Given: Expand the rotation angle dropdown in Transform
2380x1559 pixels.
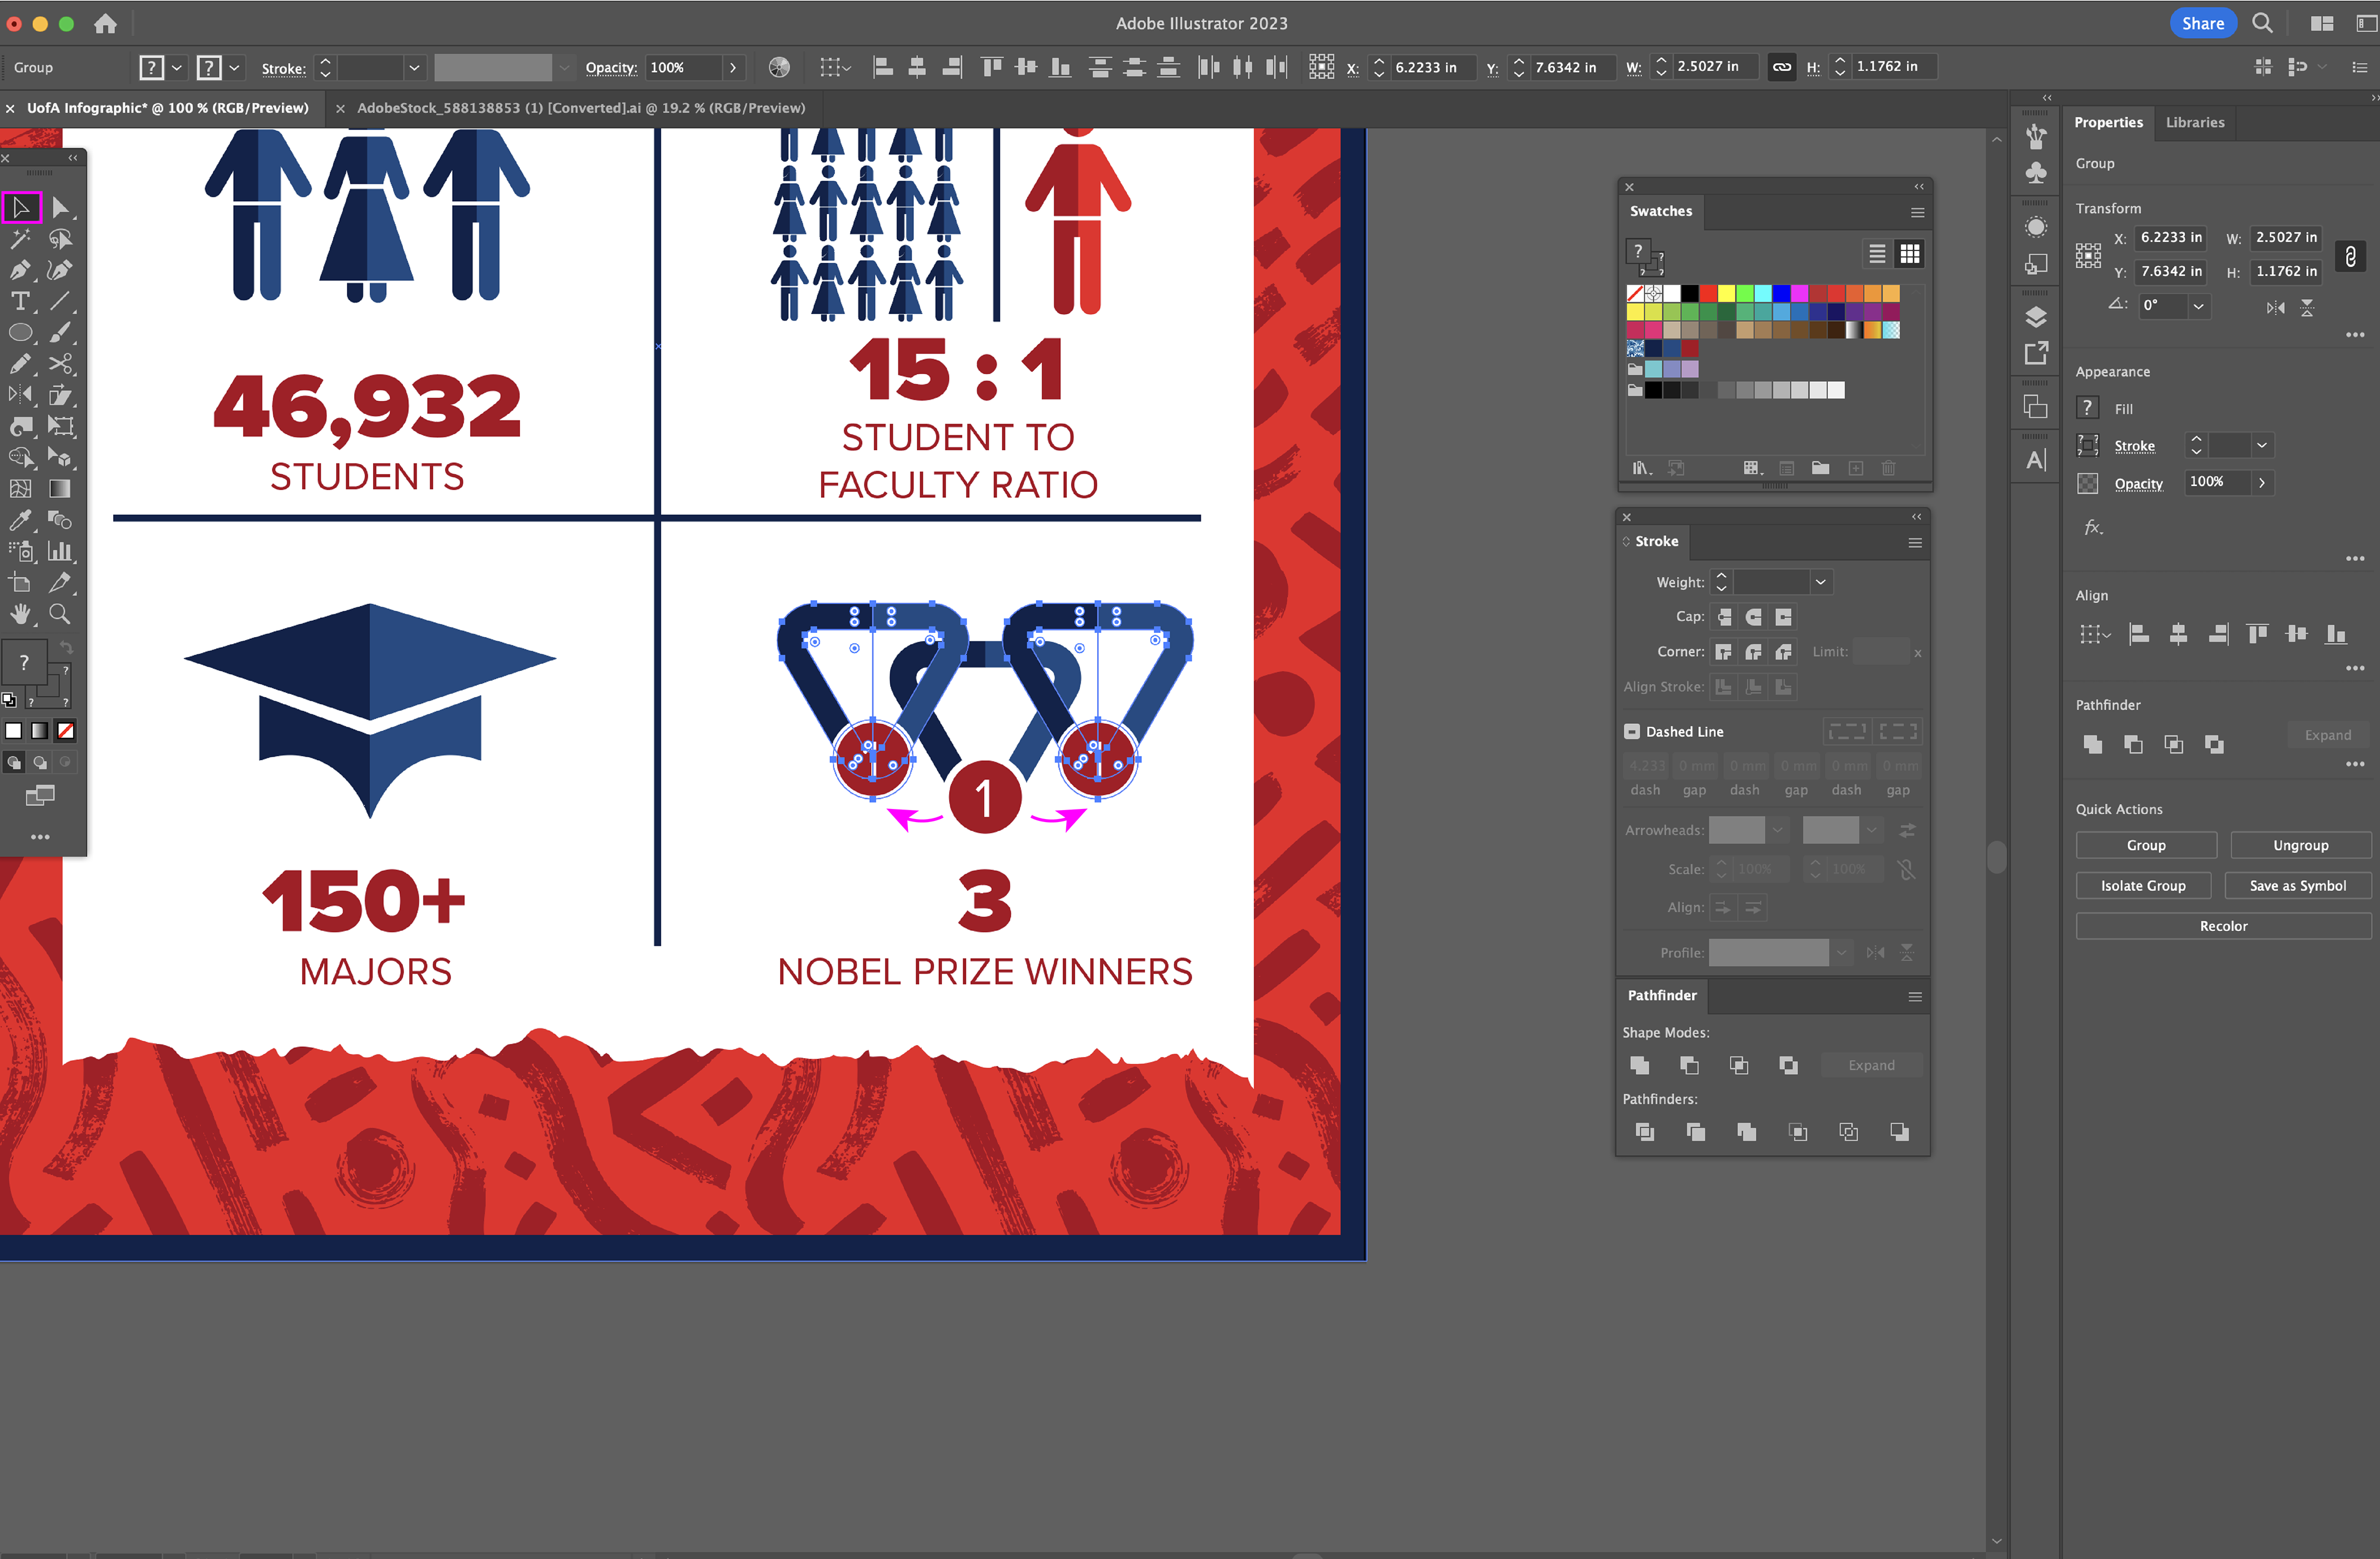Looking at the screenshot, I should (2198, 306).
